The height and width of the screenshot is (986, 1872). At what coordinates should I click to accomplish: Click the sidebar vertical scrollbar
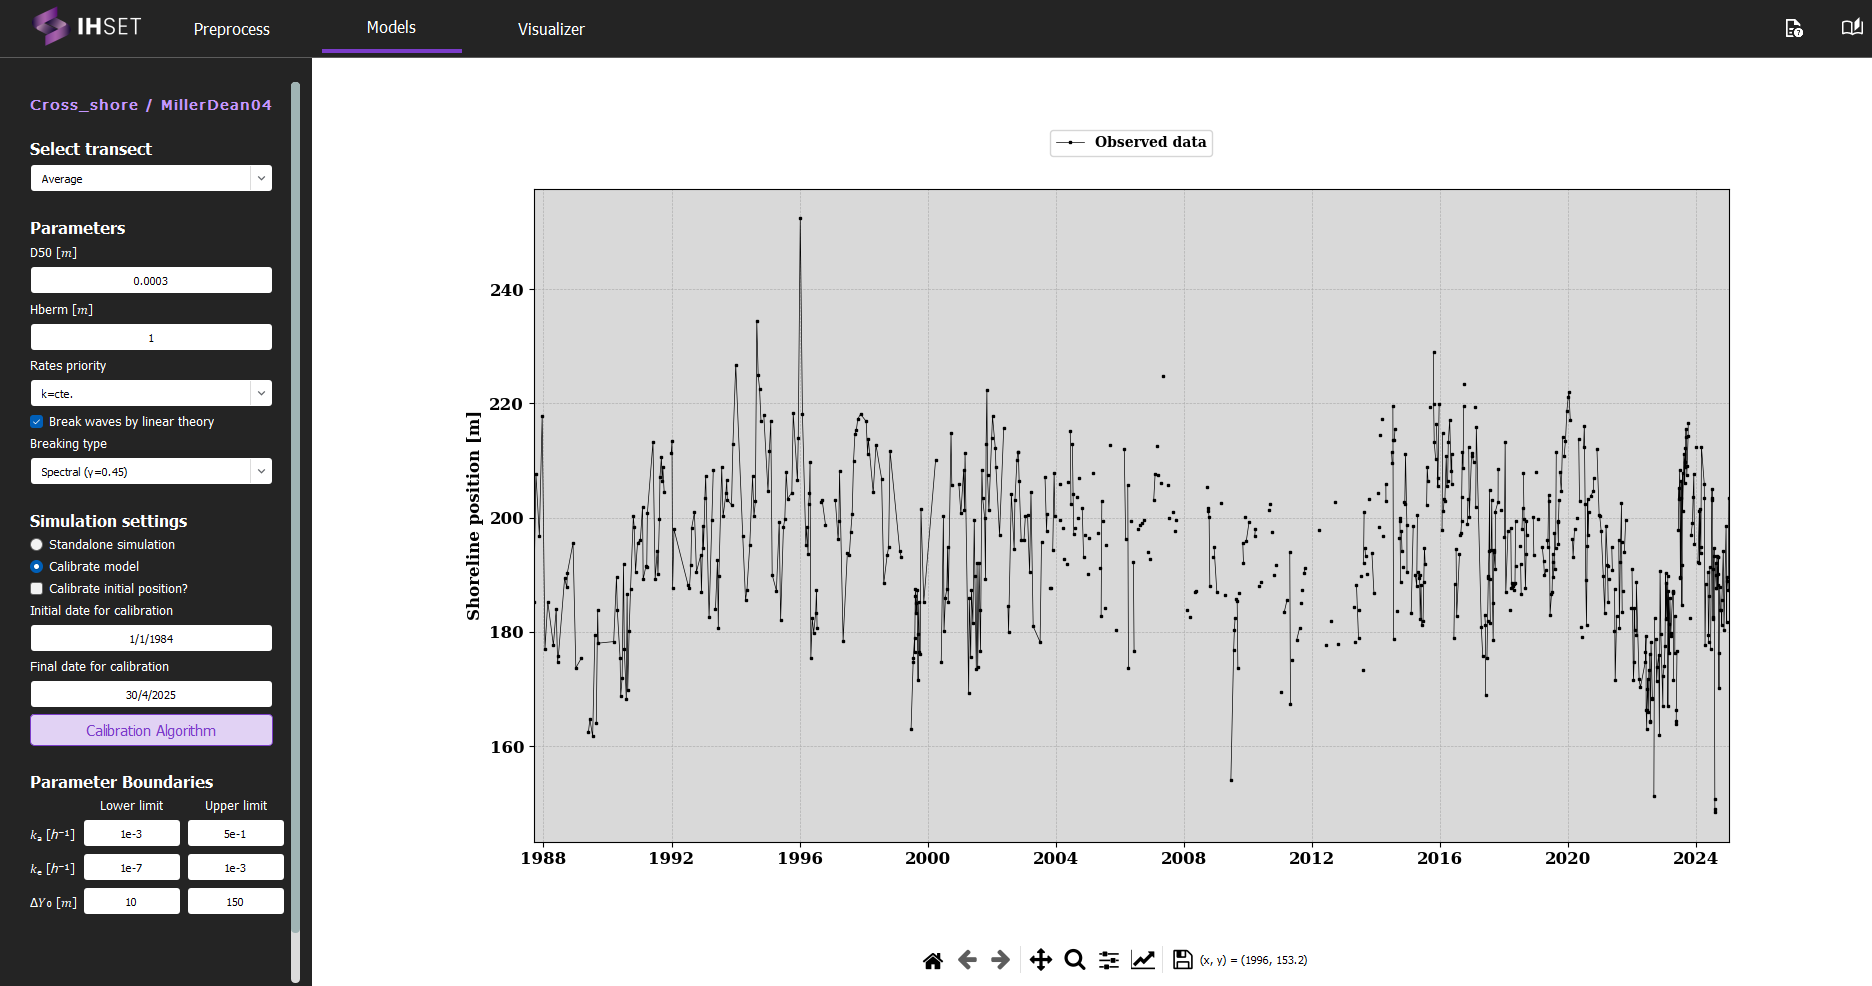point(295,500)
